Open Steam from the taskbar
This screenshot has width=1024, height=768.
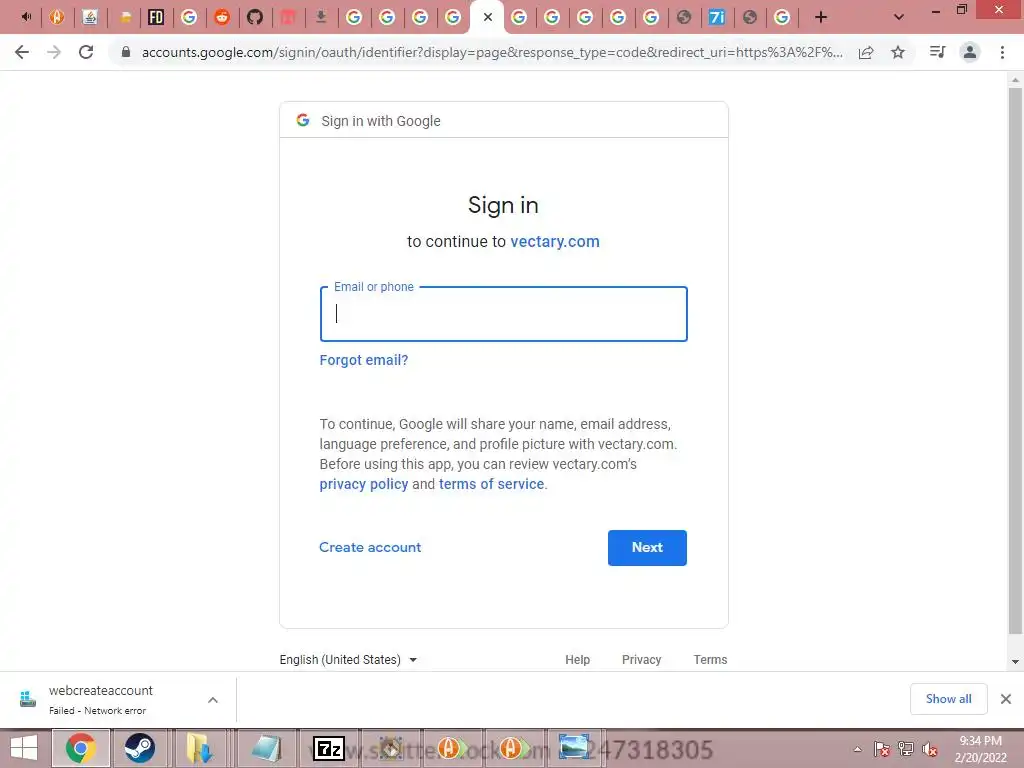click(140, 748)
